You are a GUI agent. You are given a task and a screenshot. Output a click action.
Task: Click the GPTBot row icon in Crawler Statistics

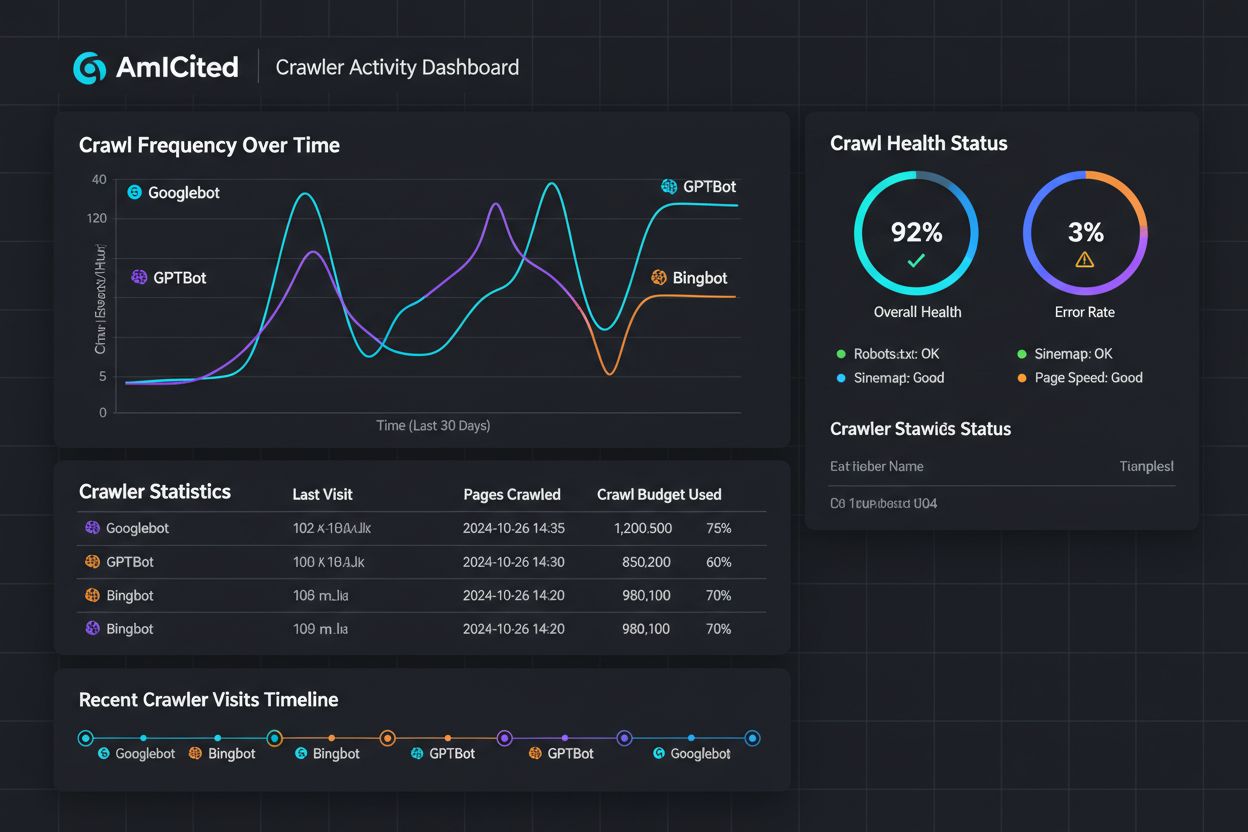(93, 562)
